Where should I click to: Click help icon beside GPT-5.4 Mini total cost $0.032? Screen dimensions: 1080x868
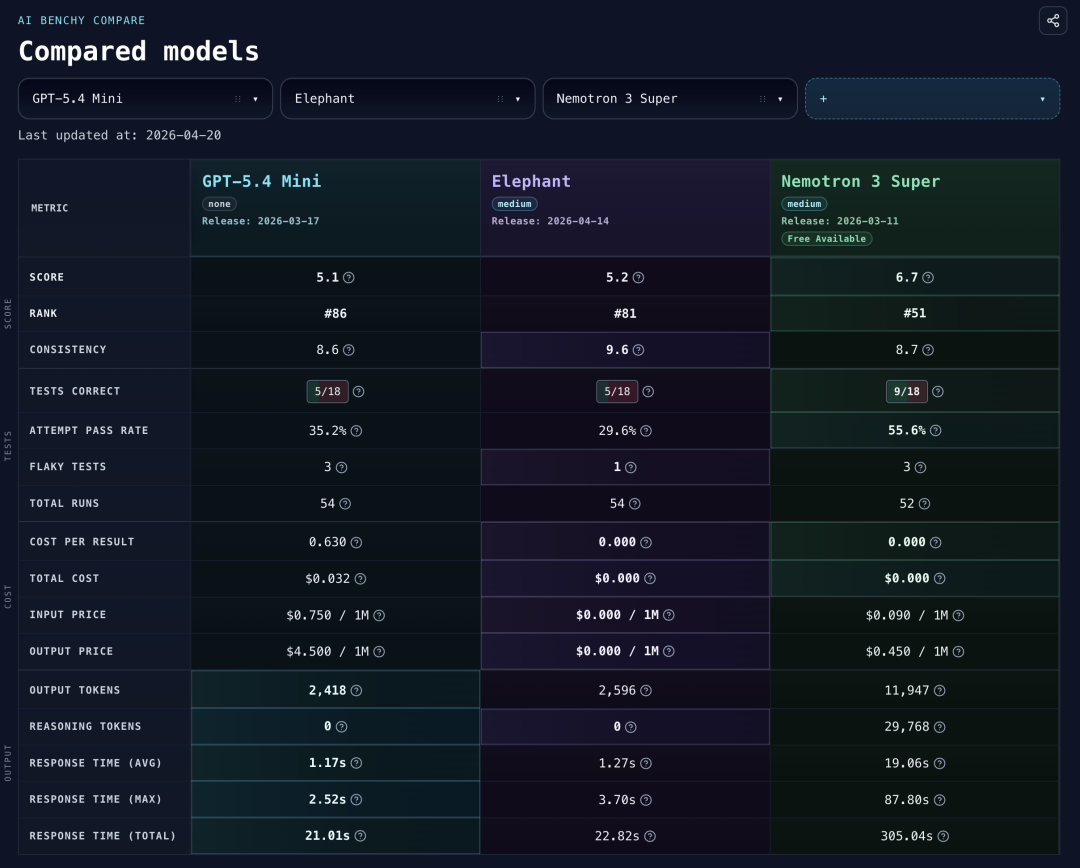click(360, 578)
